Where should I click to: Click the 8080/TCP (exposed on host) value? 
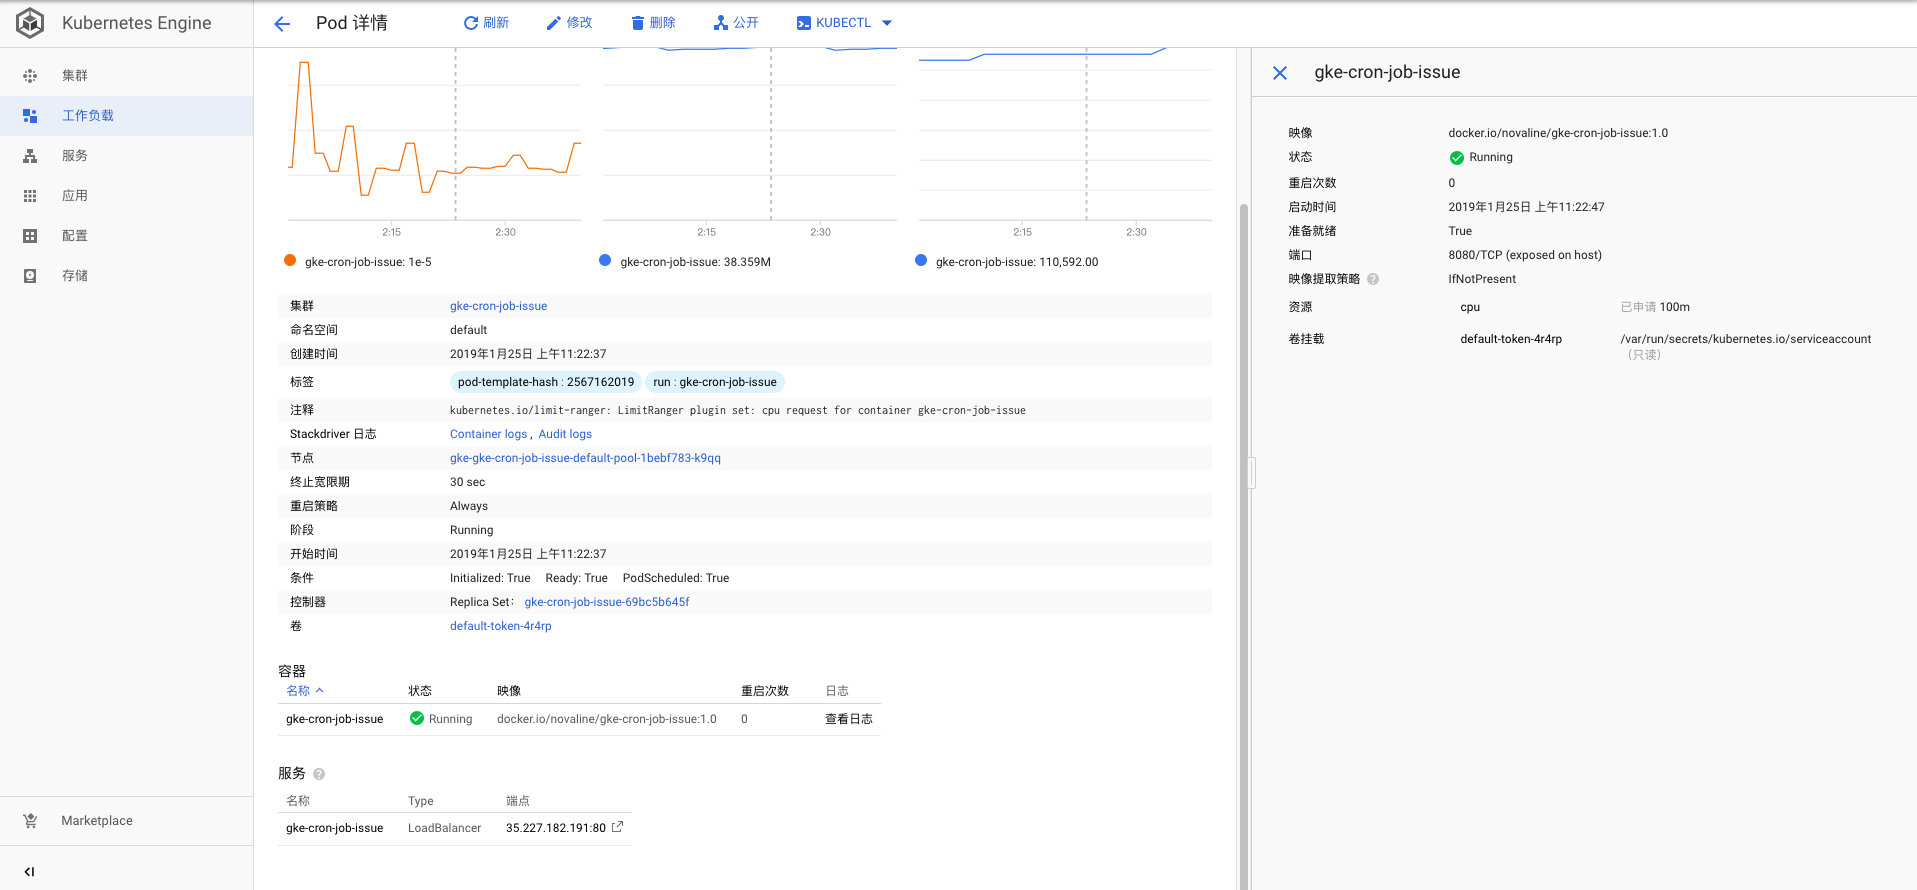[1525, 255]
